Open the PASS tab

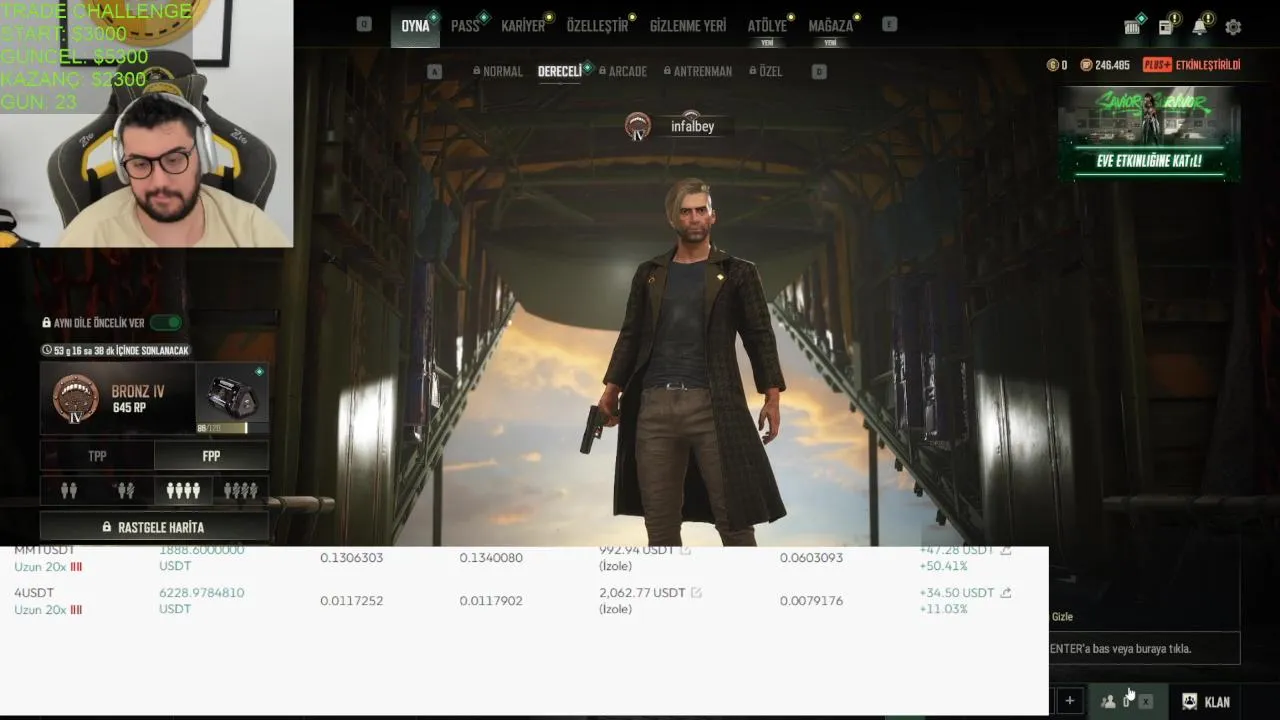465,26
